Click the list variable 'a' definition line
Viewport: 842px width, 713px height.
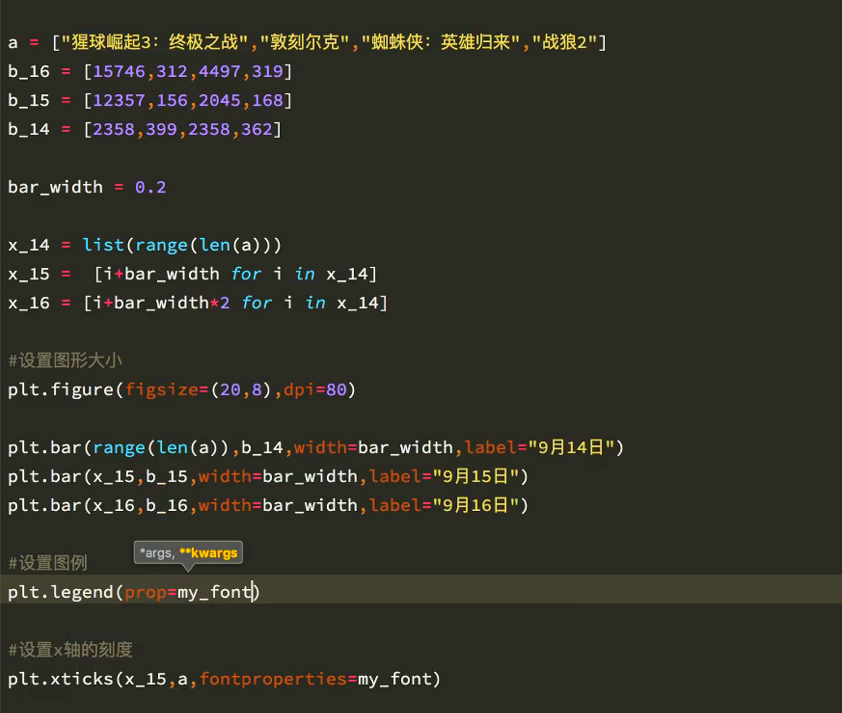(x=307, y=42)
